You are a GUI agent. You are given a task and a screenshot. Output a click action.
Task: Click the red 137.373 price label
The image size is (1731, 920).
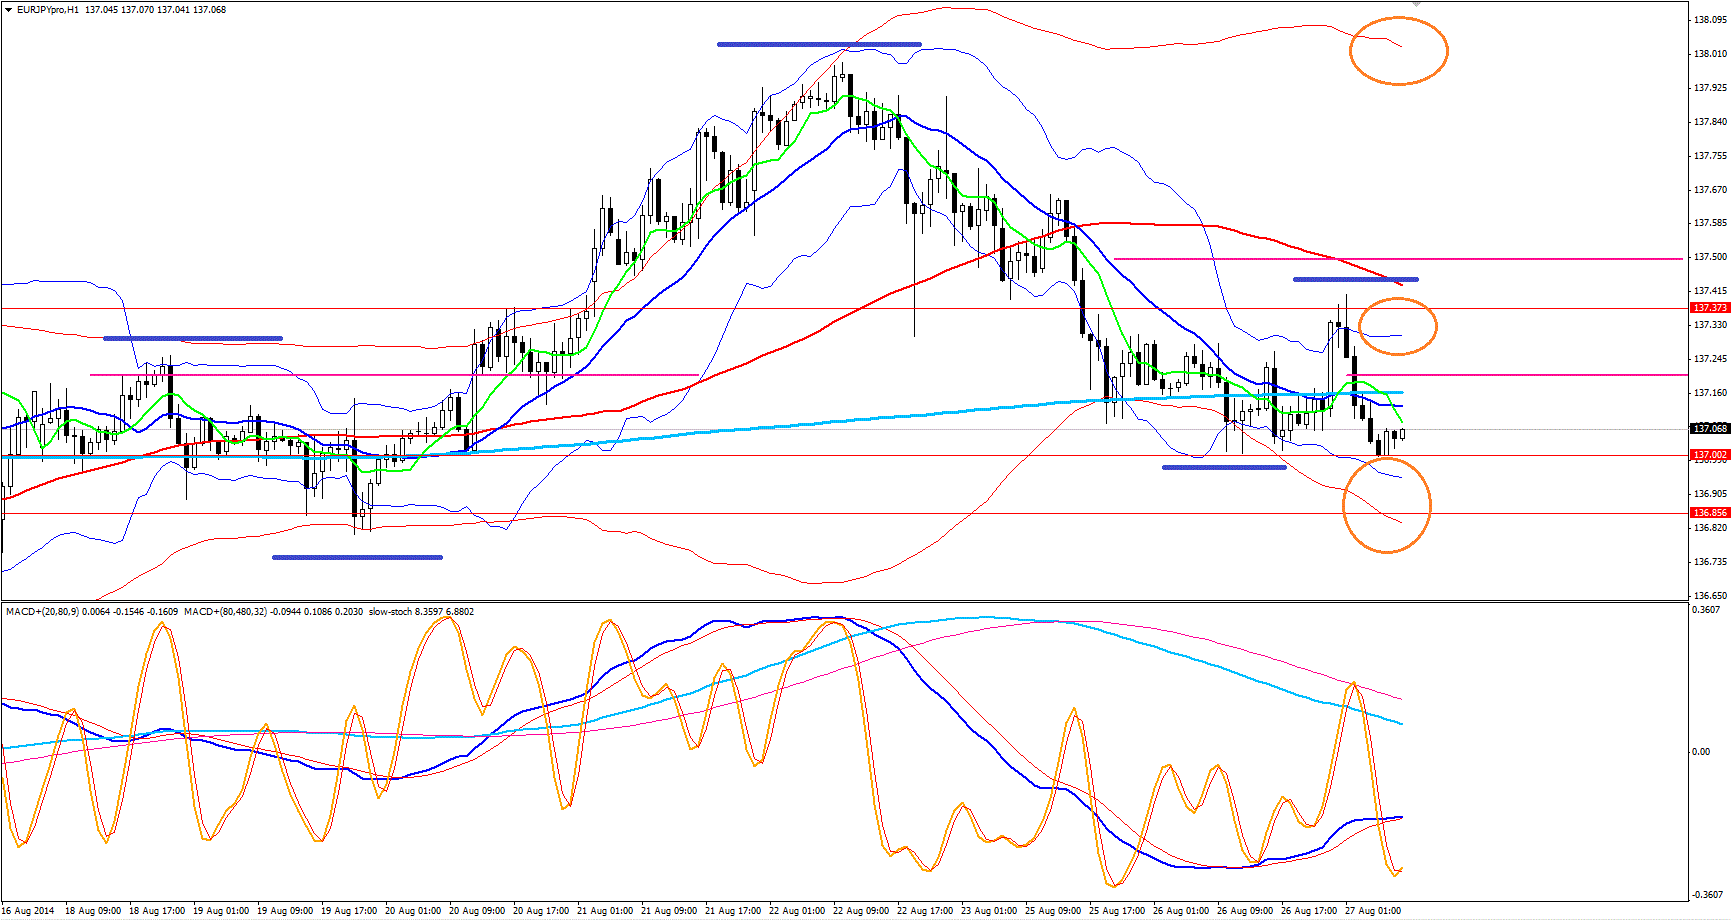pyautogui.click(x=1709, y=308)
